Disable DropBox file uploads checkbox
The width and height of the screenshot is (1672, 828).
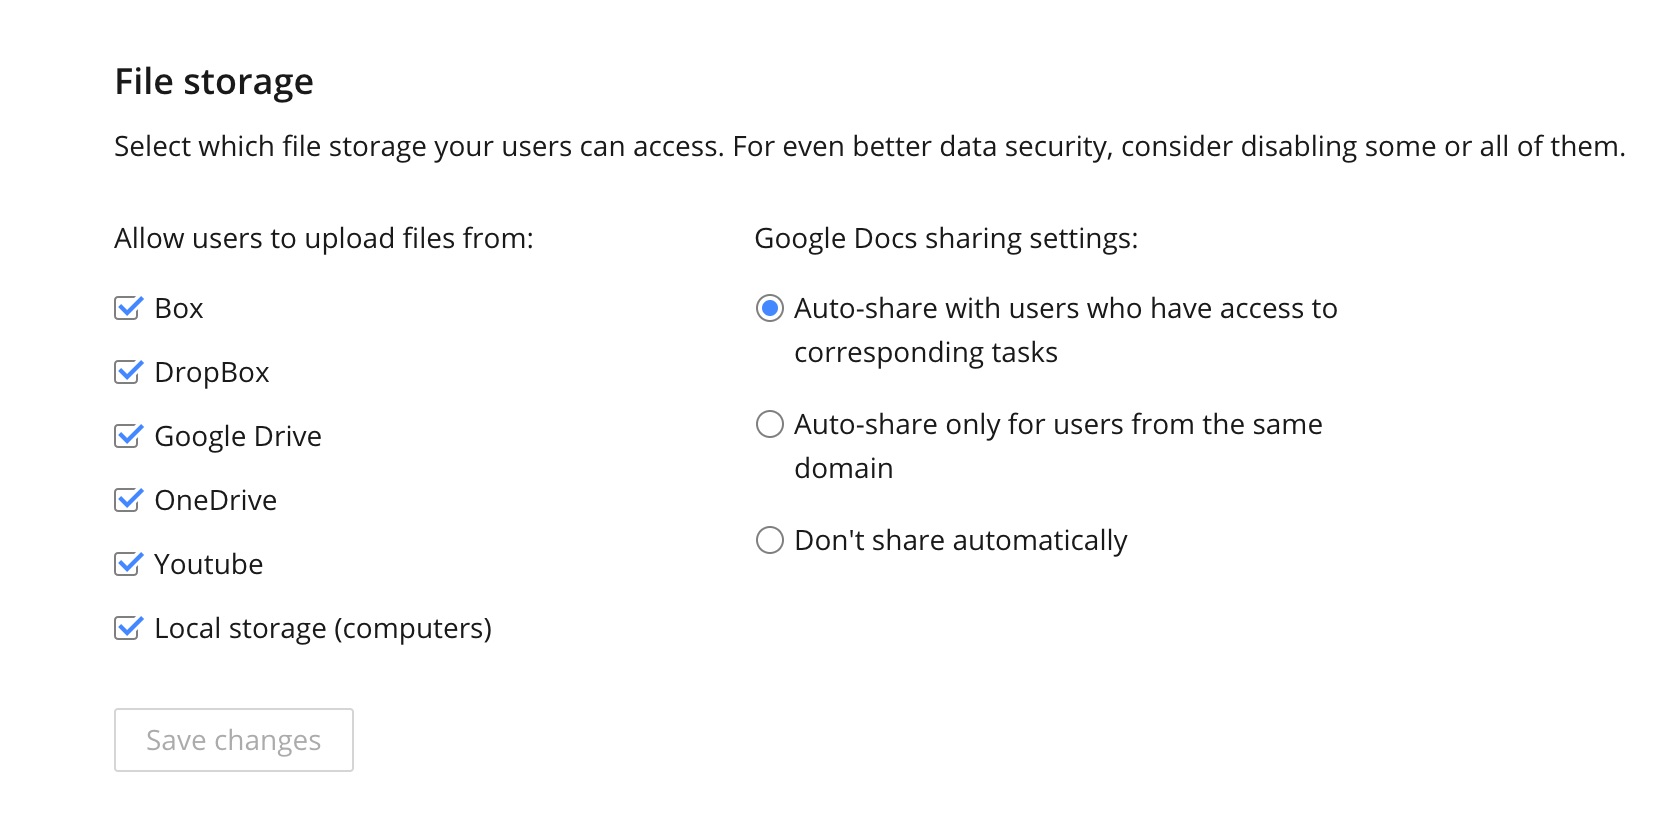pos(128,372)
